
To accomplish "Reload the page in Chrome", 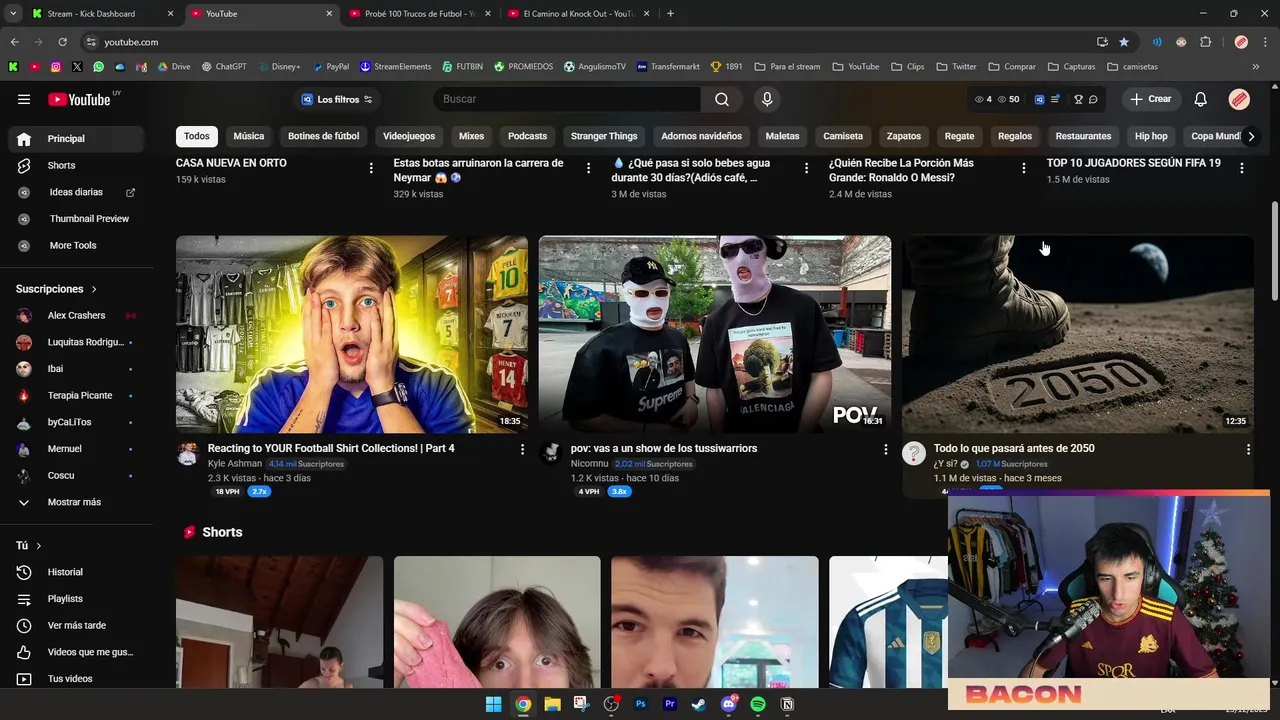I will click(62, 42).
